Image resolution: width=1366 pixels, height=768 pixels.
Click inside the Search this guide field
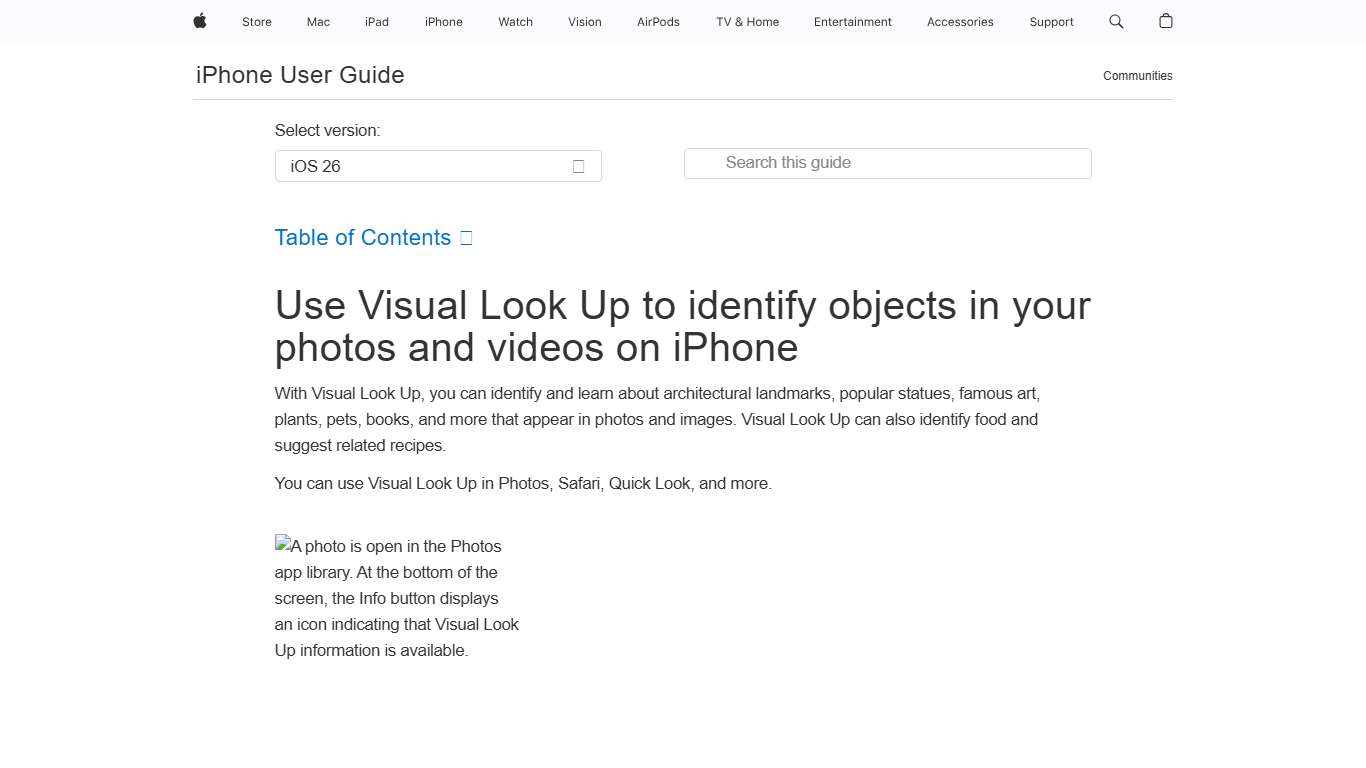coord(886,163)
